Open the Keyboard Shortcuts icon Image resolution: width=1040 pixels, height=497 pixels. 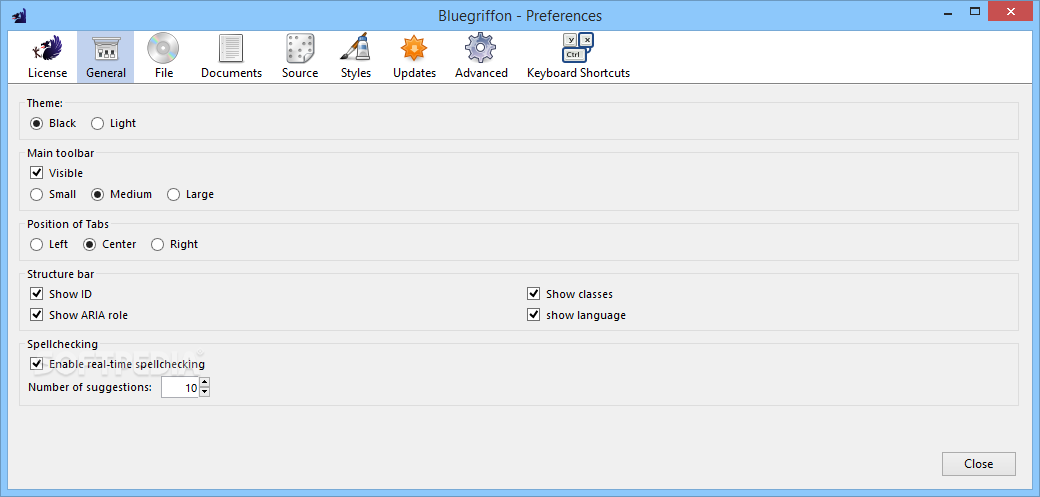pos(578,48)
